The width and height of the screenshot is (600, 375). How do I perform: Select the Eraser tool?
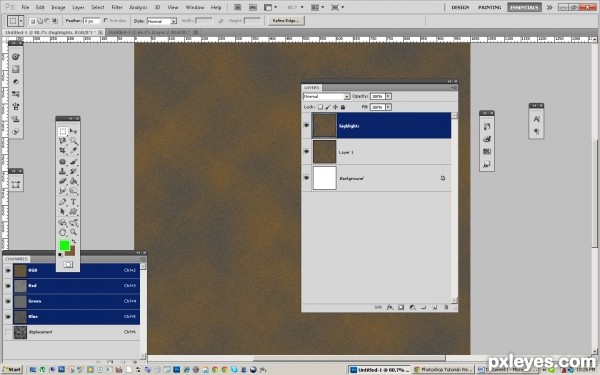click(63, 181)
